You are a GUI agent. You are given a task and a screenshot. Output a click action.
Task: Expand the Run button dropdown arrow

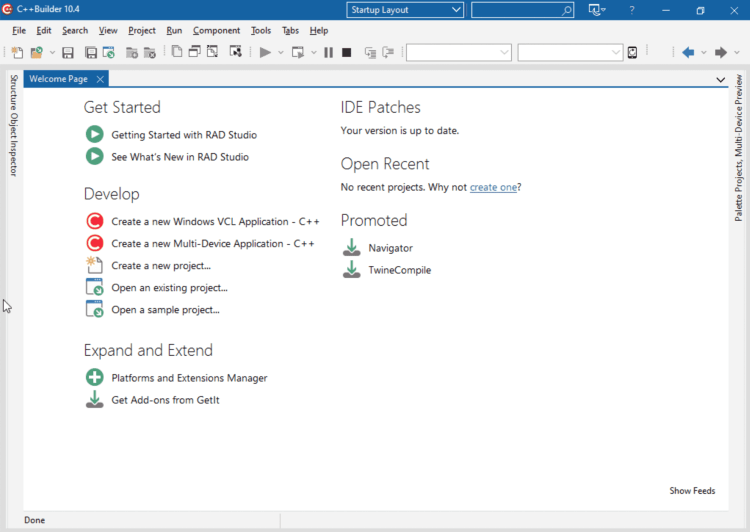pos(281,53)
